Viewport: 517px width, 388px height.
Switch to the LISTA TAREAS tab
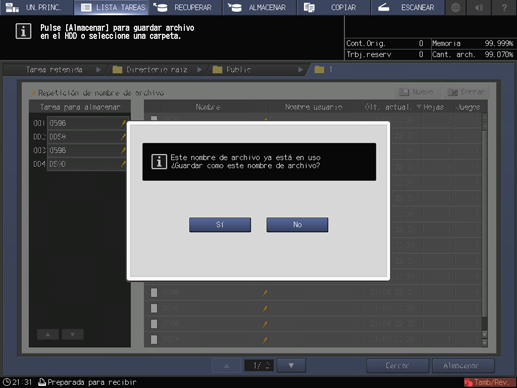click(111, 7)
